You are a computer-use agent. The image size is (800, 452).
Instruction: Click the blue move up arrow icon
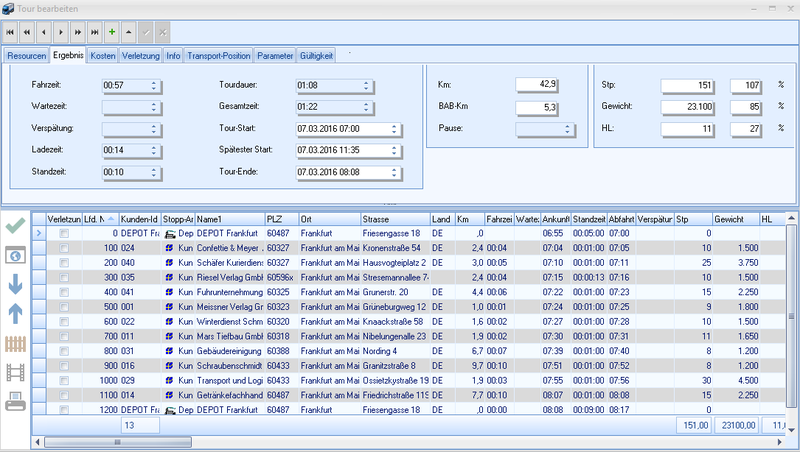[x=16, y=314]
